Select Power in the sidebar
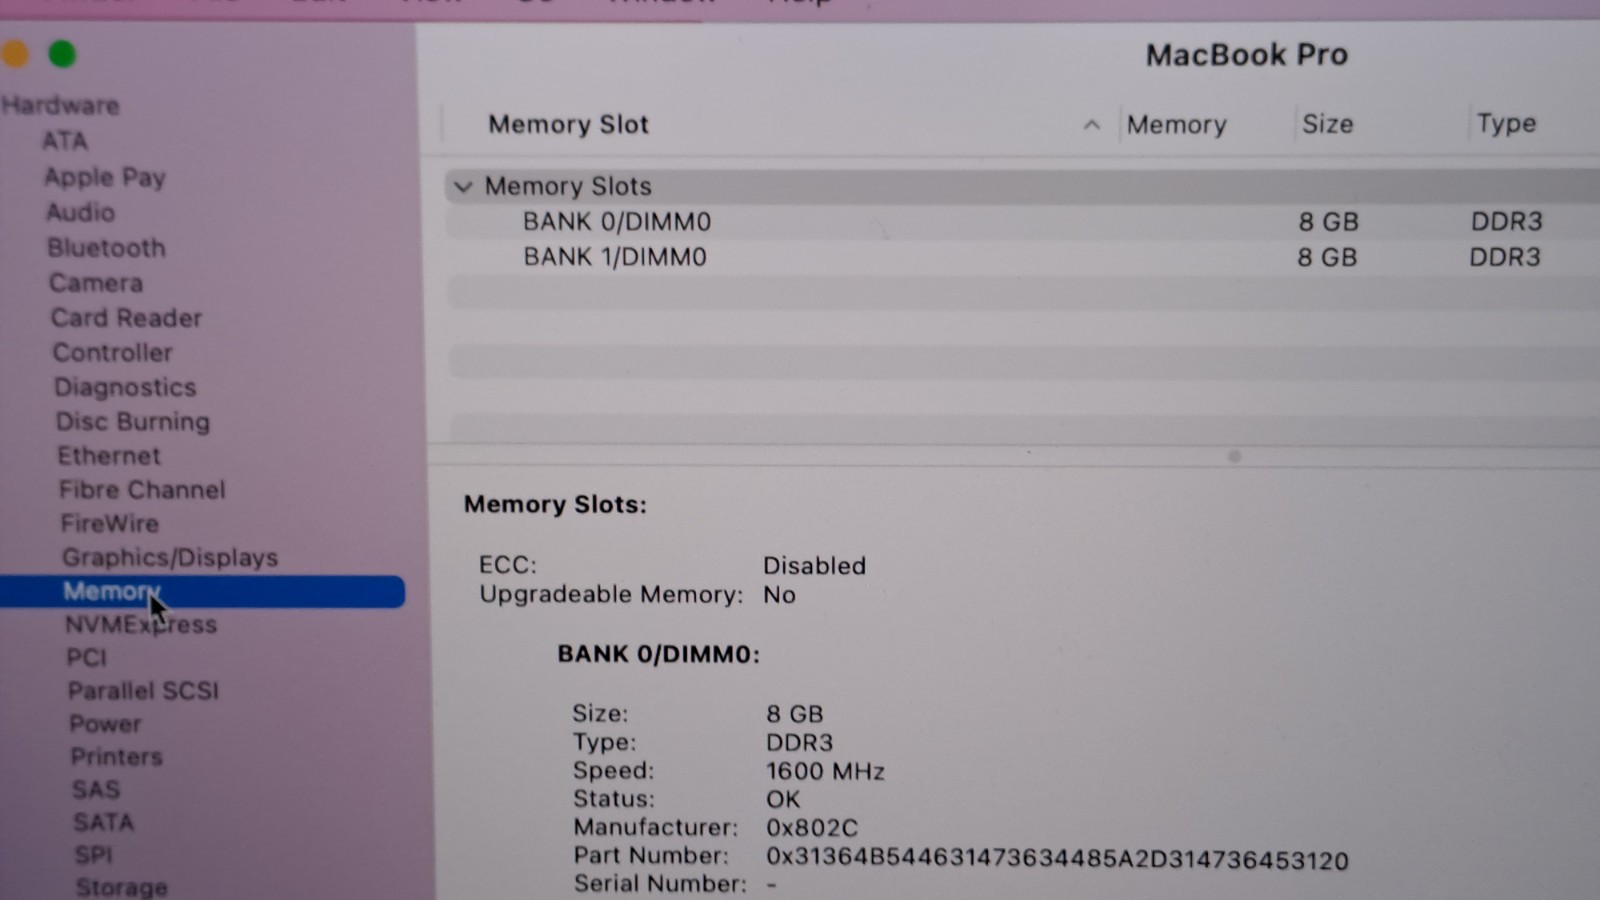The image size is (1600, 900). 105,723
